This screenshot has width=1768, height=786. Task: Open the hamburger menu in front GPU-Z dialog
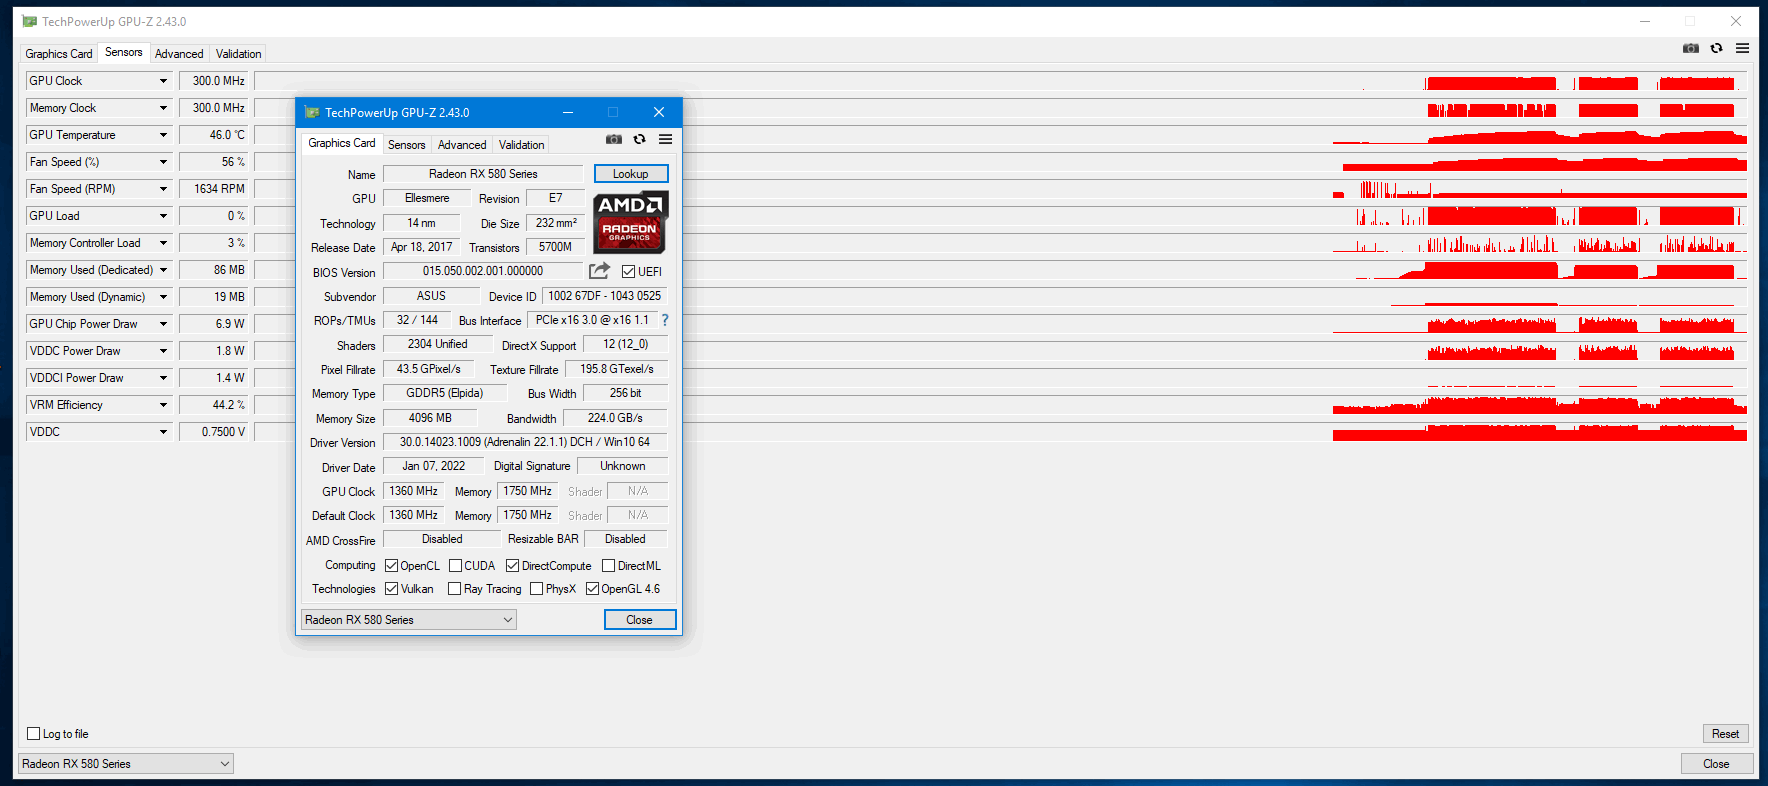(x=665, y=139)
